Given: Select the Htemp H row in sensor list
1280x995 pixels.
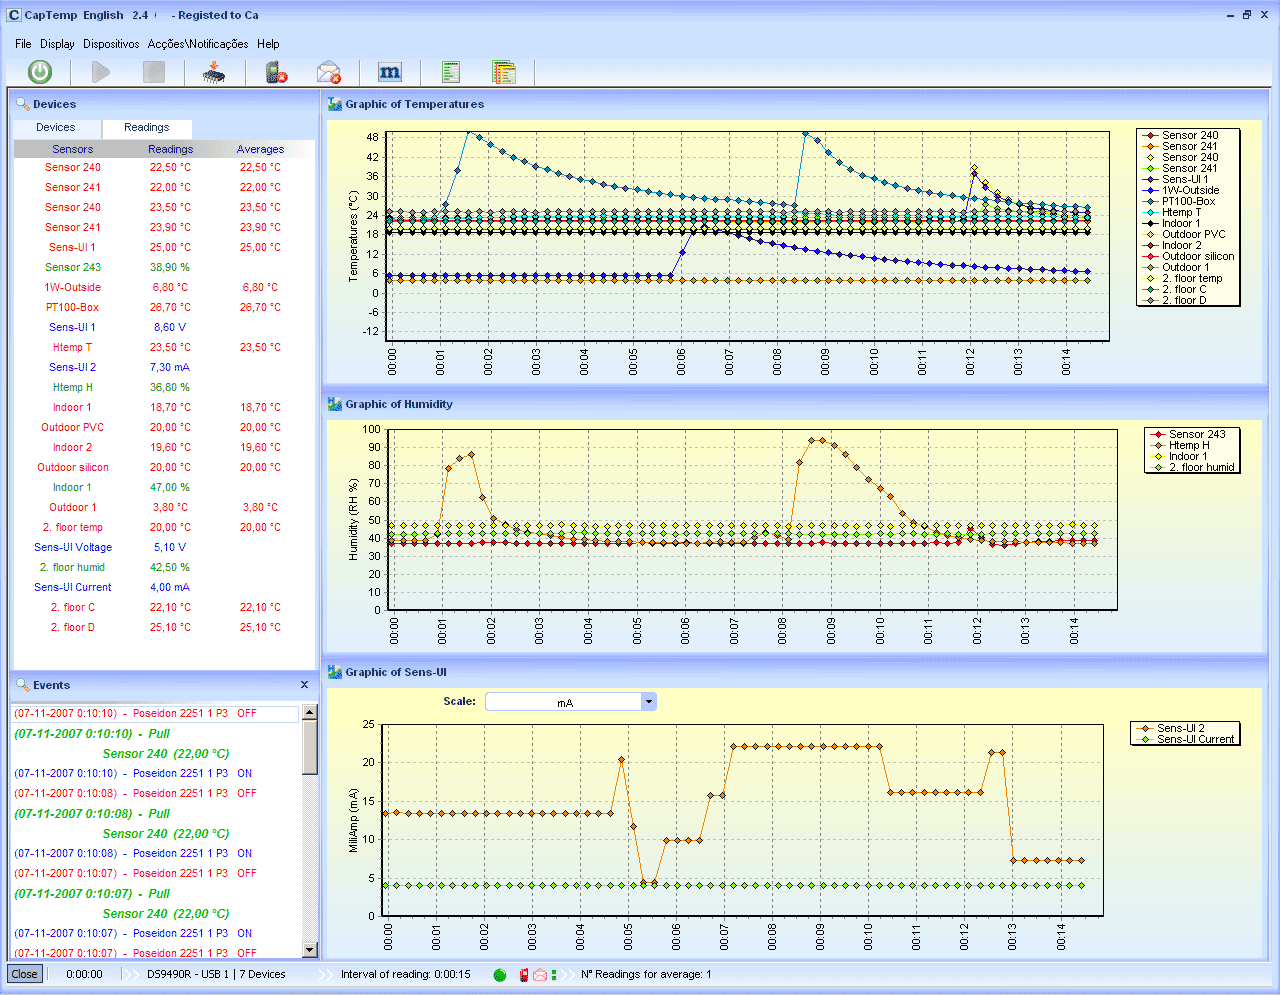Looking at the screenshot, I should click(164, 387).
